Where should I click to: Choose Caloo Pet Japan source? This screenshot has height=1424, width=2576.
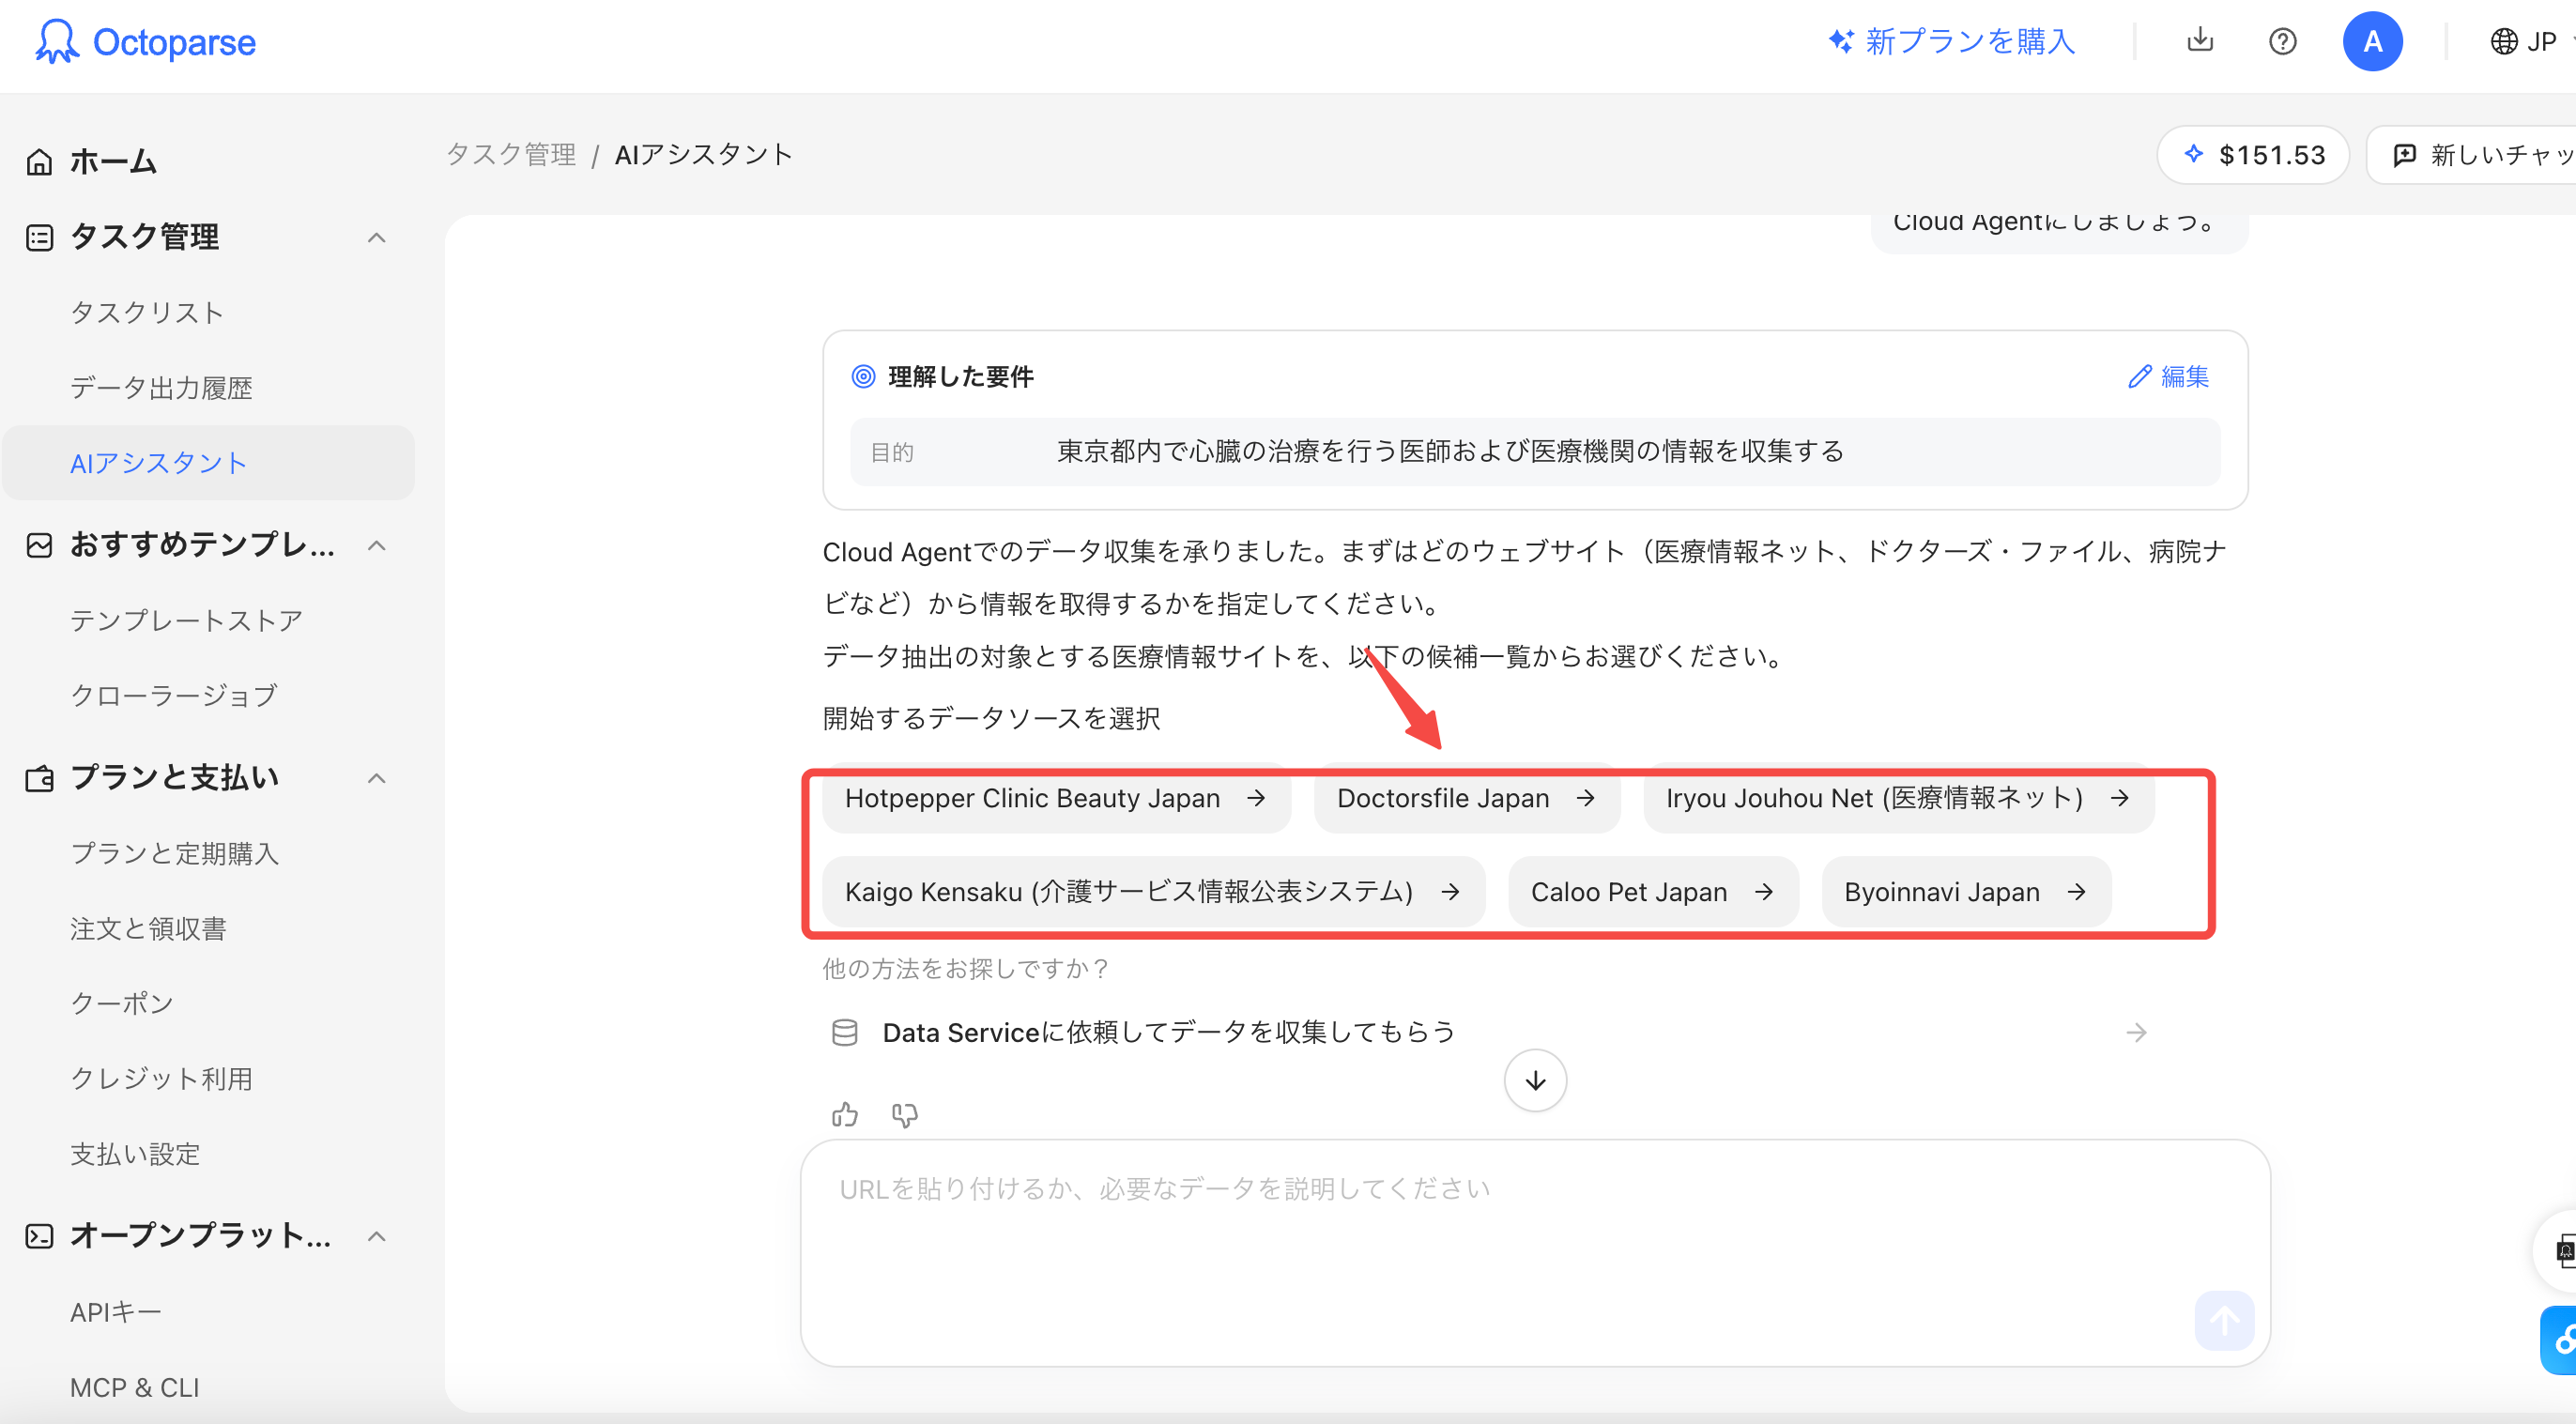click(1653, 891)
